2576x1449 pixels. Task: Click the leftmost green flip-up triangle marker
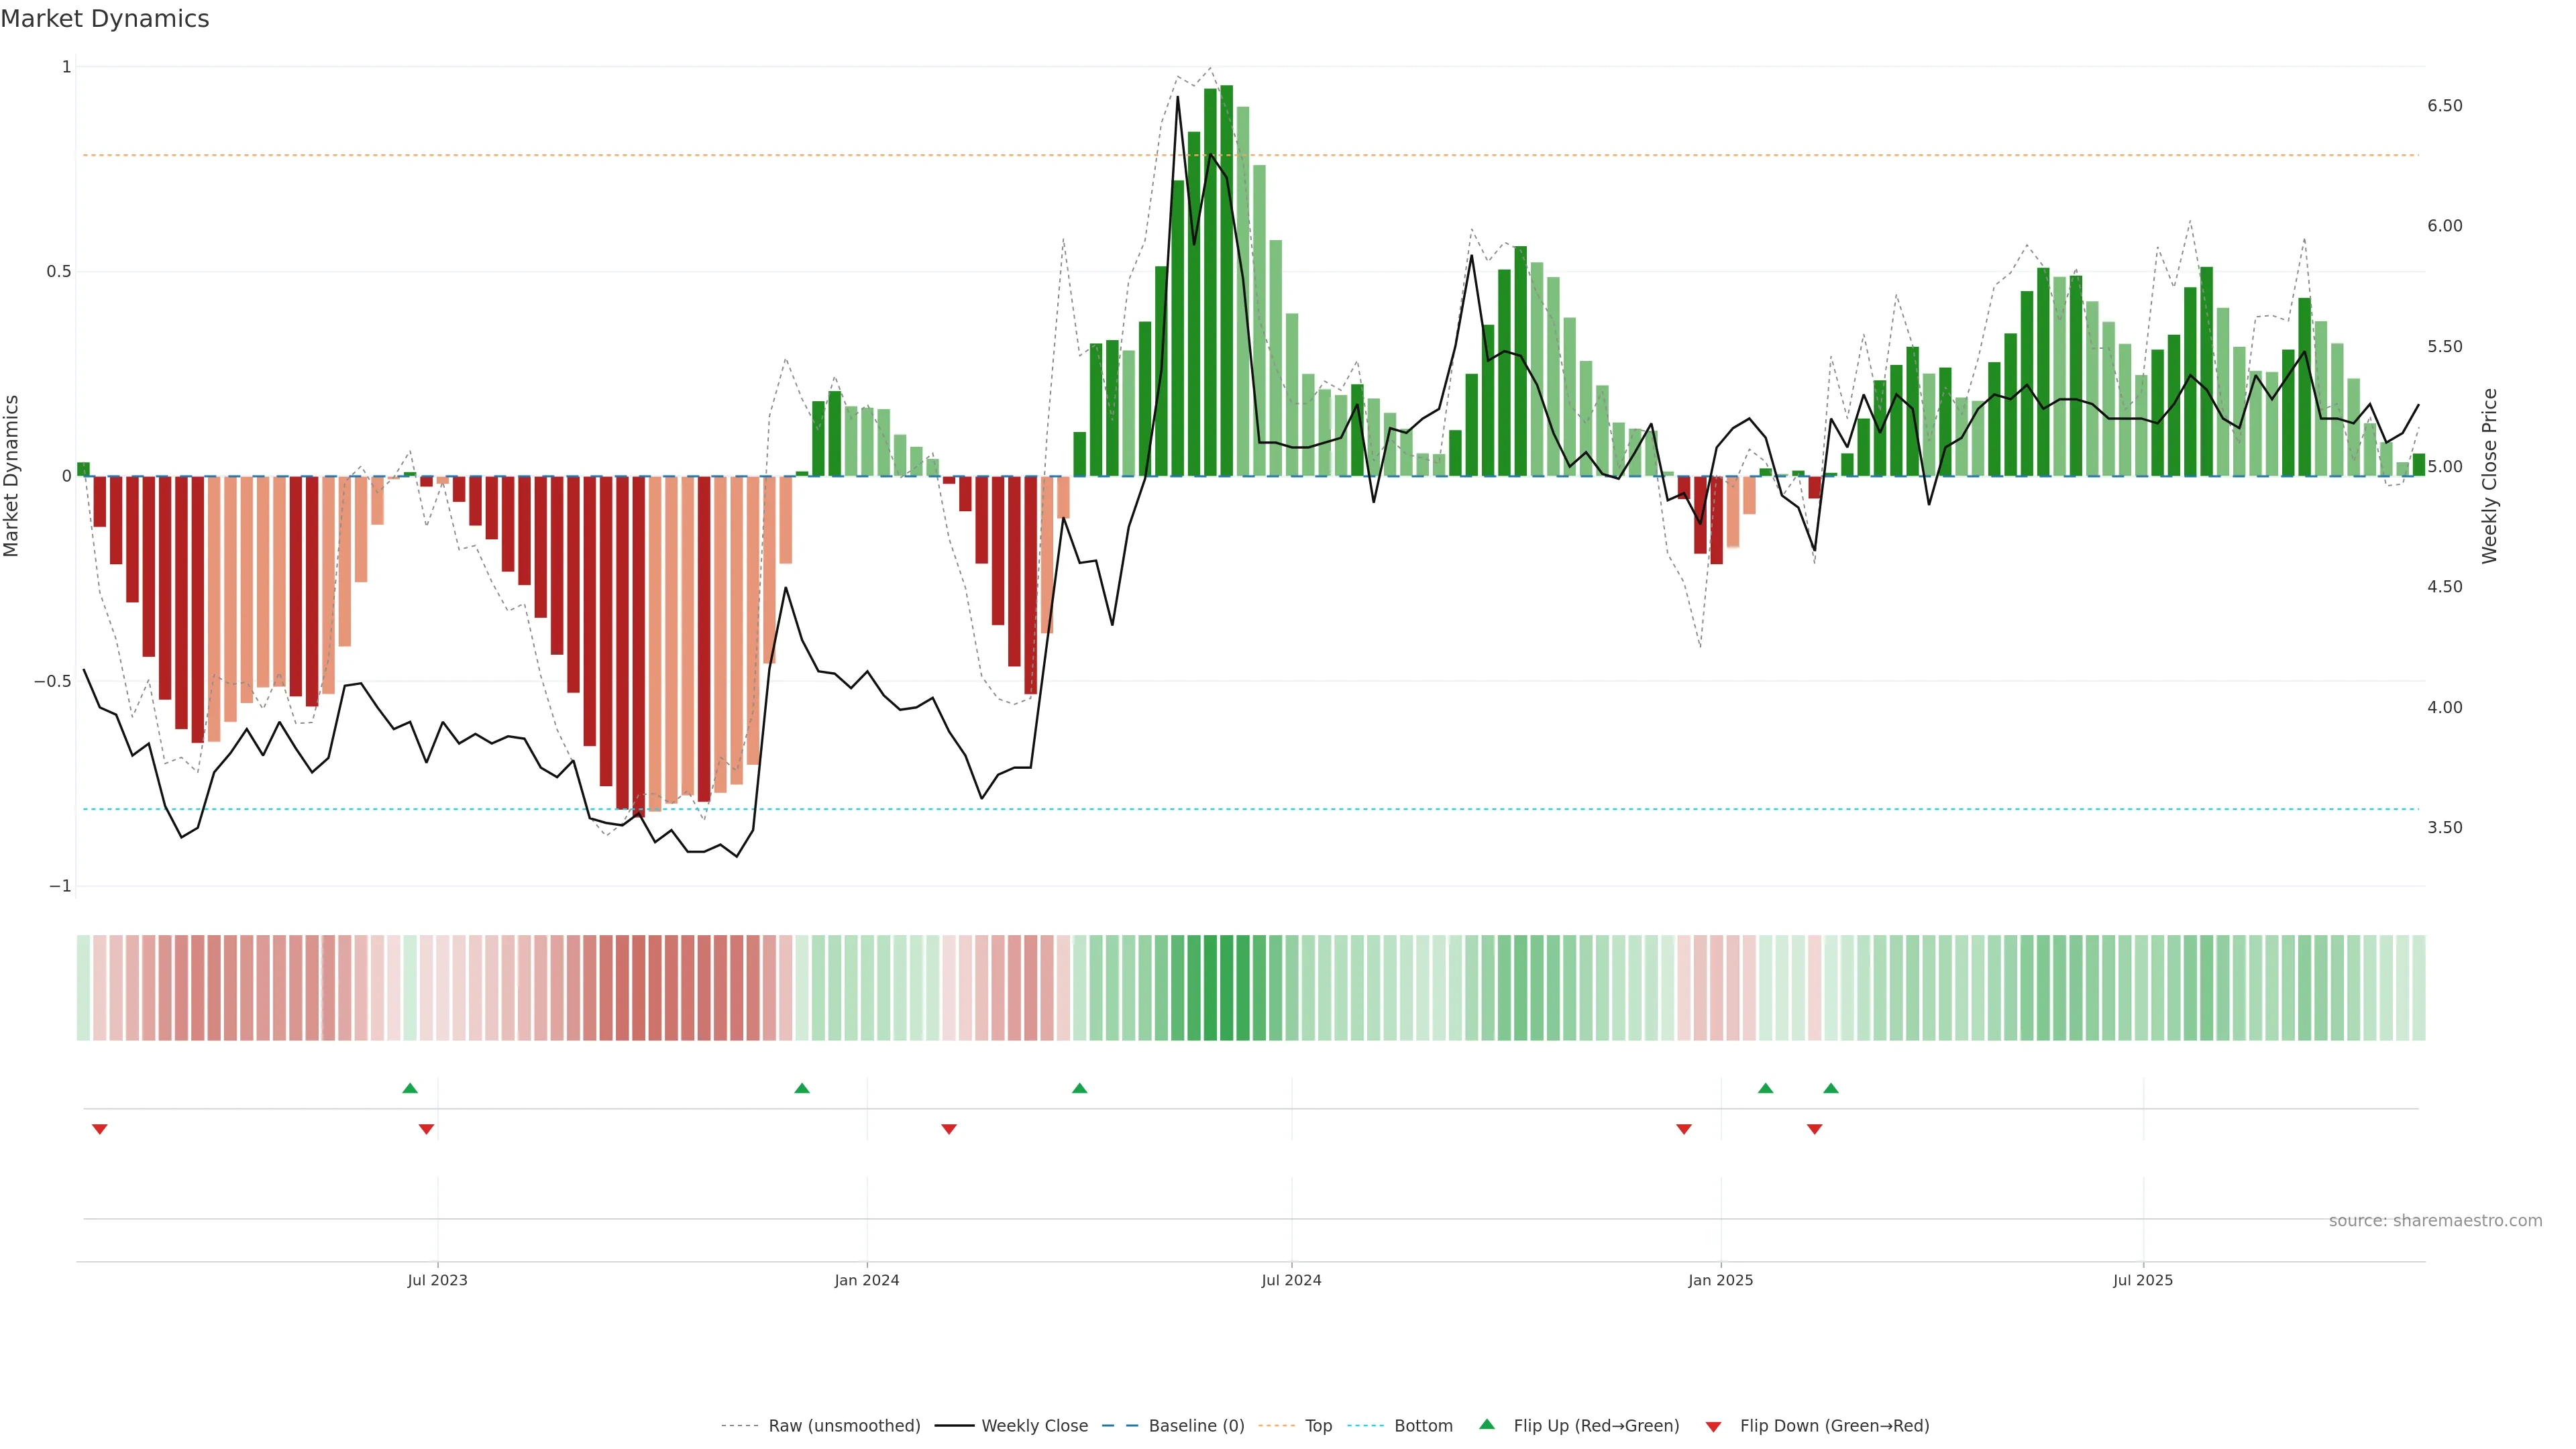(410, 1088)
